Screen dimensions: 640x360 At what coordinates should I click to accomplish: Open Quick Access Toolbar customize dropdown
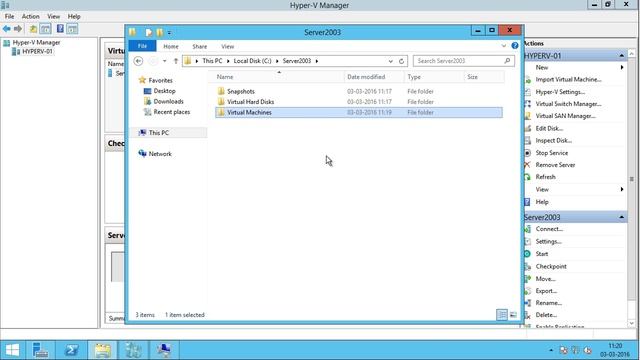tap(169, 33)
